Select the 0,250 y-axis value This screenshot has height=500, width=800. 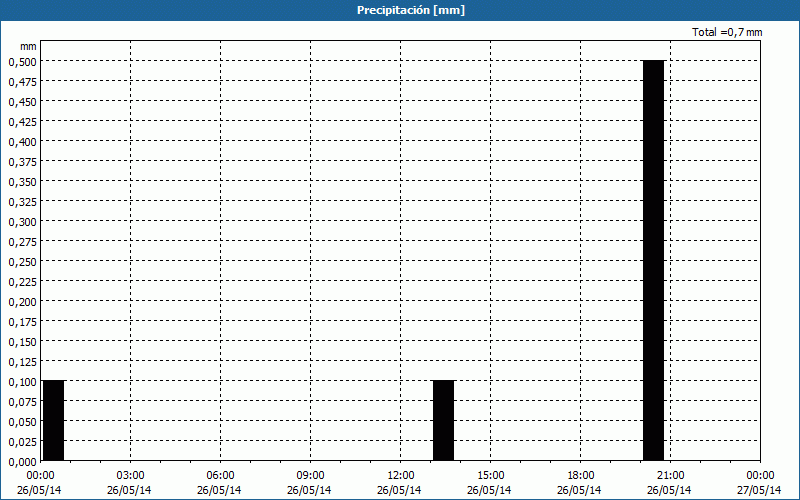click(22, 262)
